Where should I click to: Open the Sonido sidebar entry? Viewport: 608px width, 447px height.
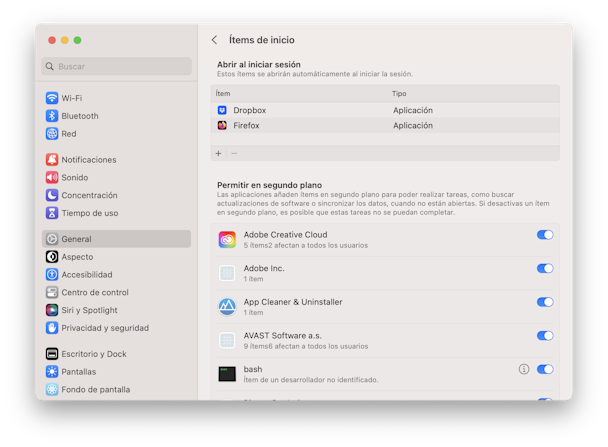[116, 178]
